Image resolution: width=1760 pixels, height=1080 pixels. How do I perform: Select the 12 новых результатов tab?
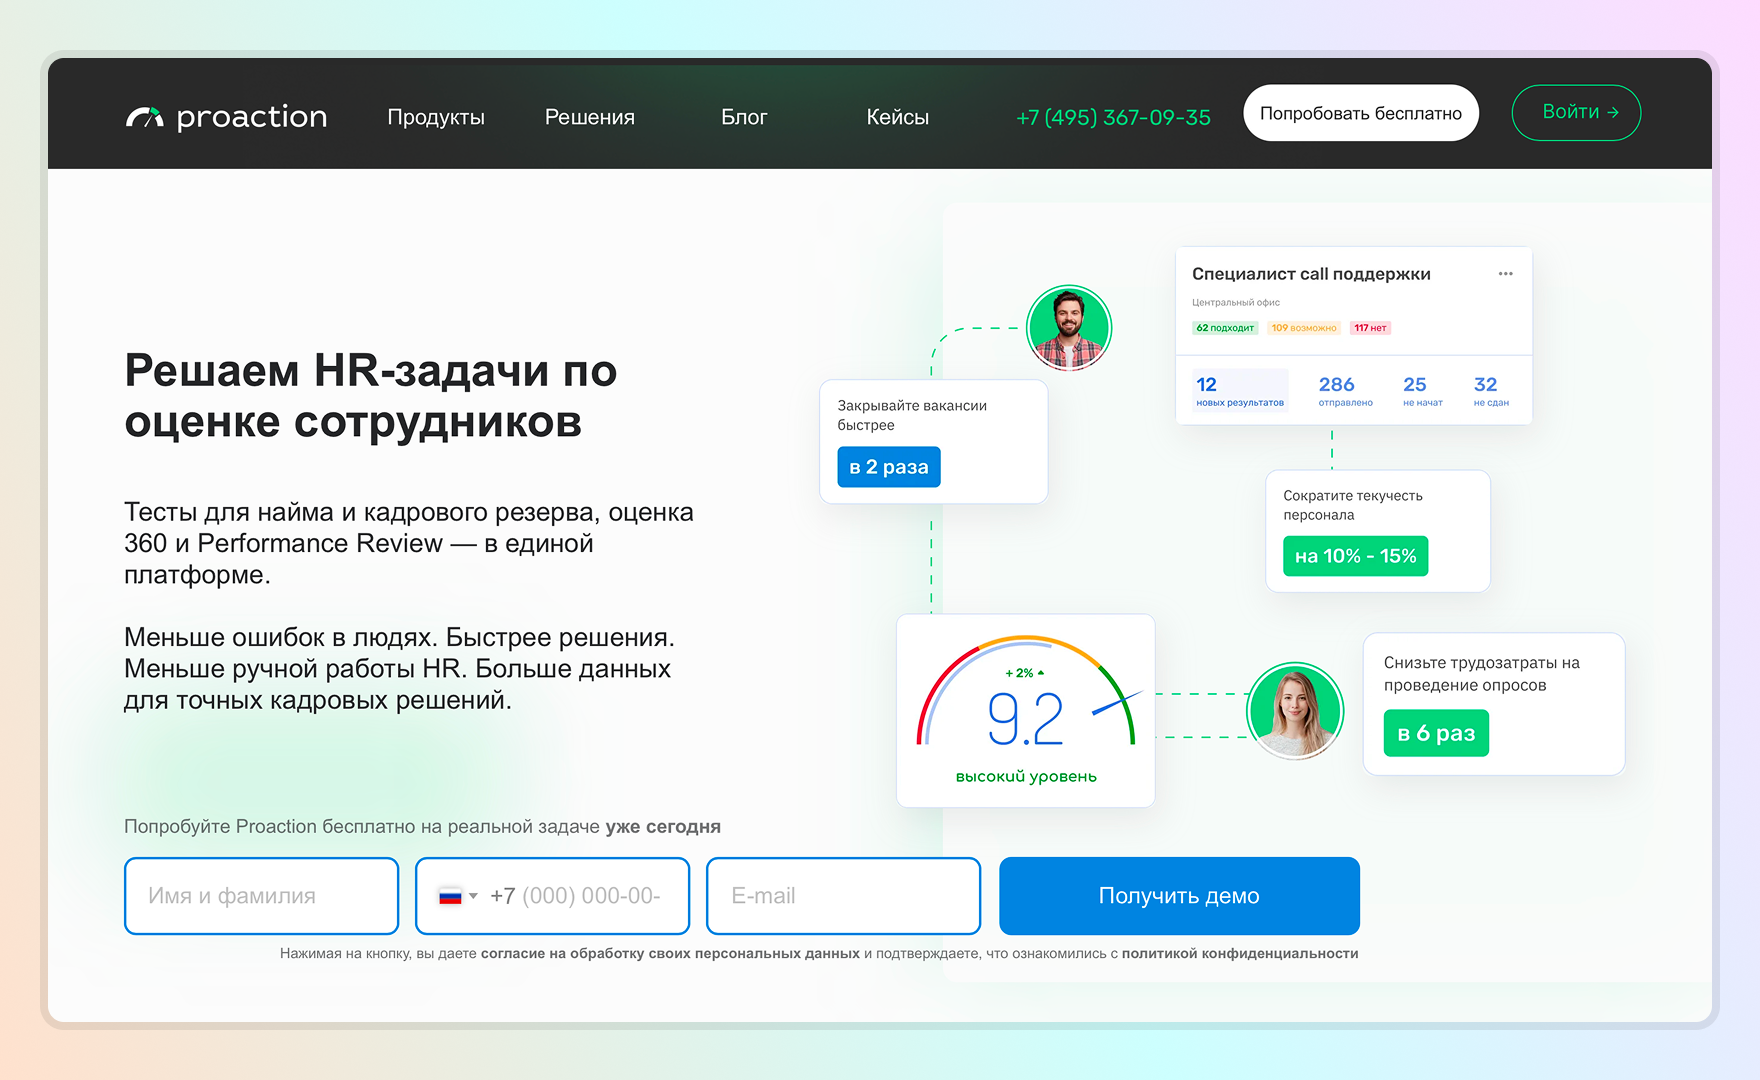tap(1240, 390)
